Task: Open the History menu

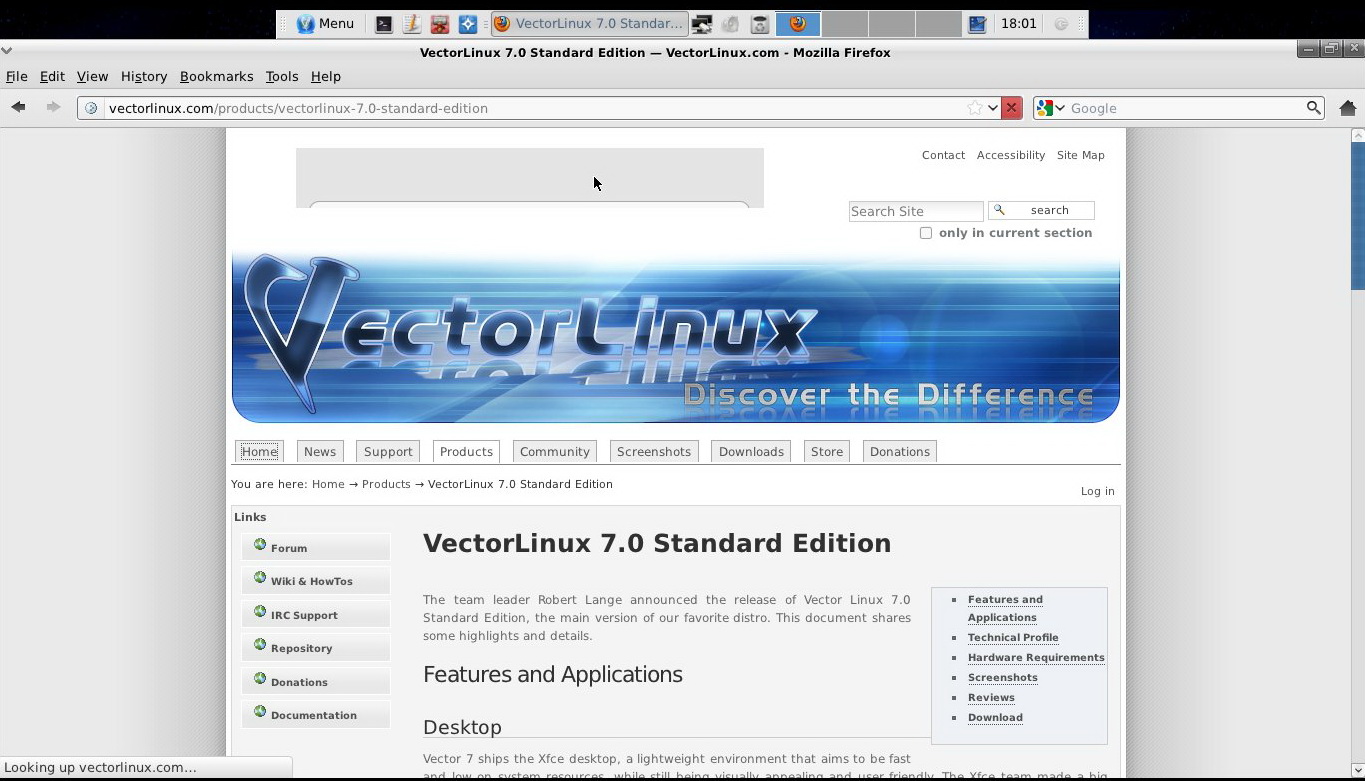Action: 144,76
